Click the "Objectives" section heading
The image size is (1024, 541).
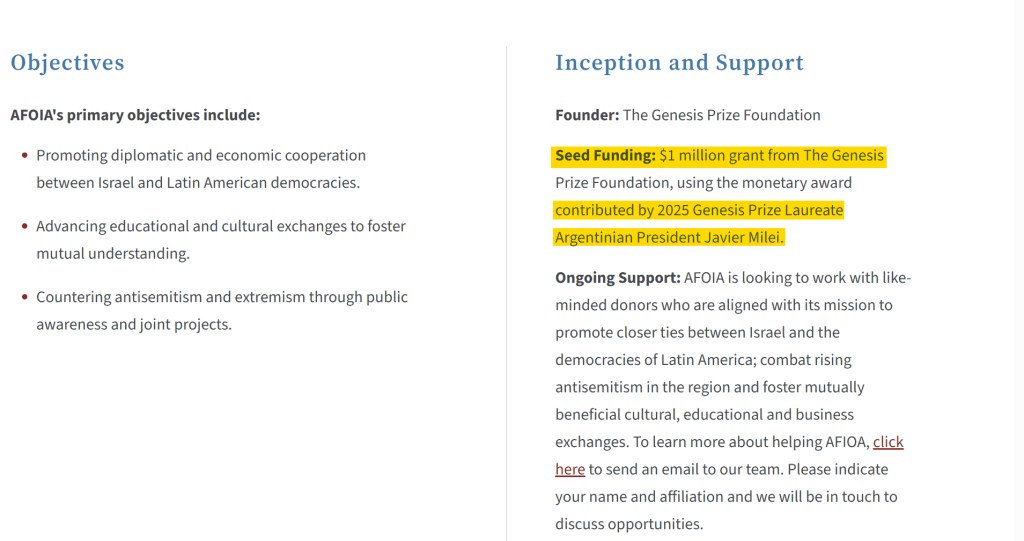(x=67, y=63)
